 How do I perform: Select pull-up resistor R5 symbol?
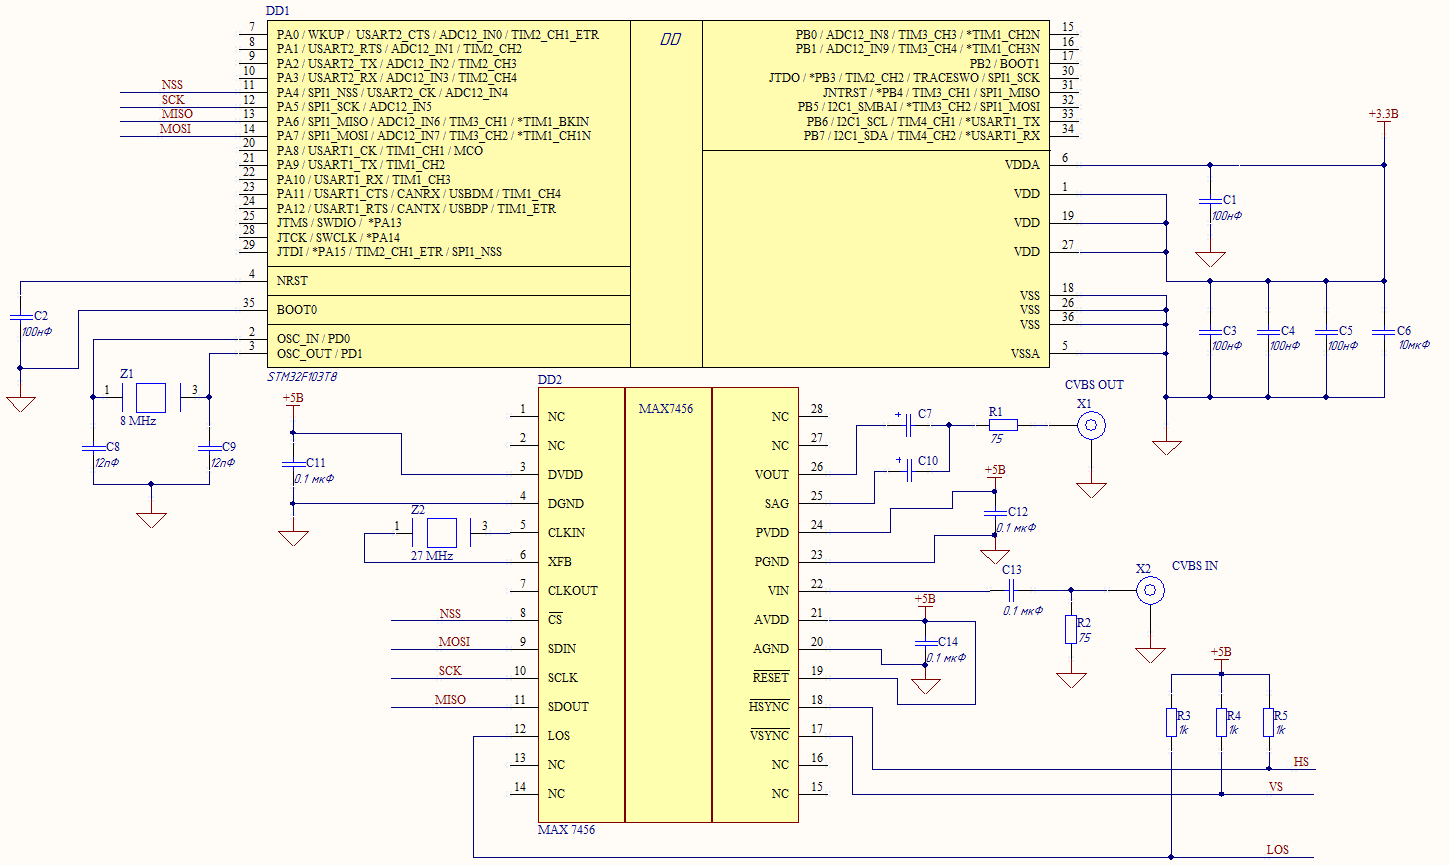tap(1269, 722)
